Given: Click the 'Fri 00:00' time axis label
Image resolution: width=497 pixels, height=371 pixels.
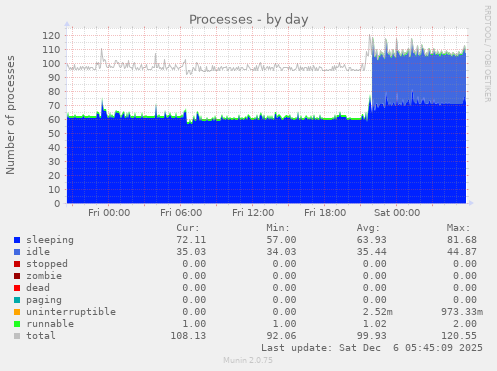Looking at the screenshot, I should [109, 213].
